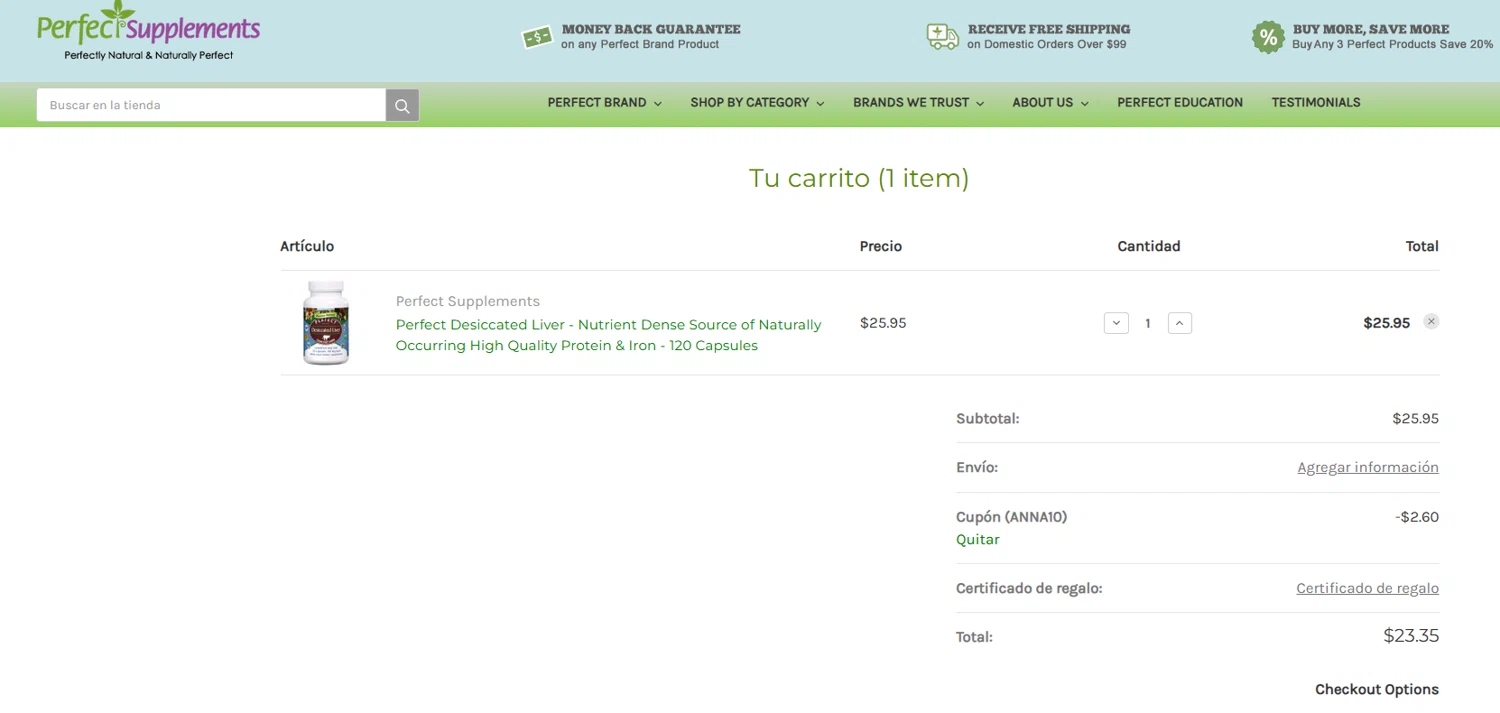
Task: Decrease quantity with the down arrow
Action: pos(1116,323)
